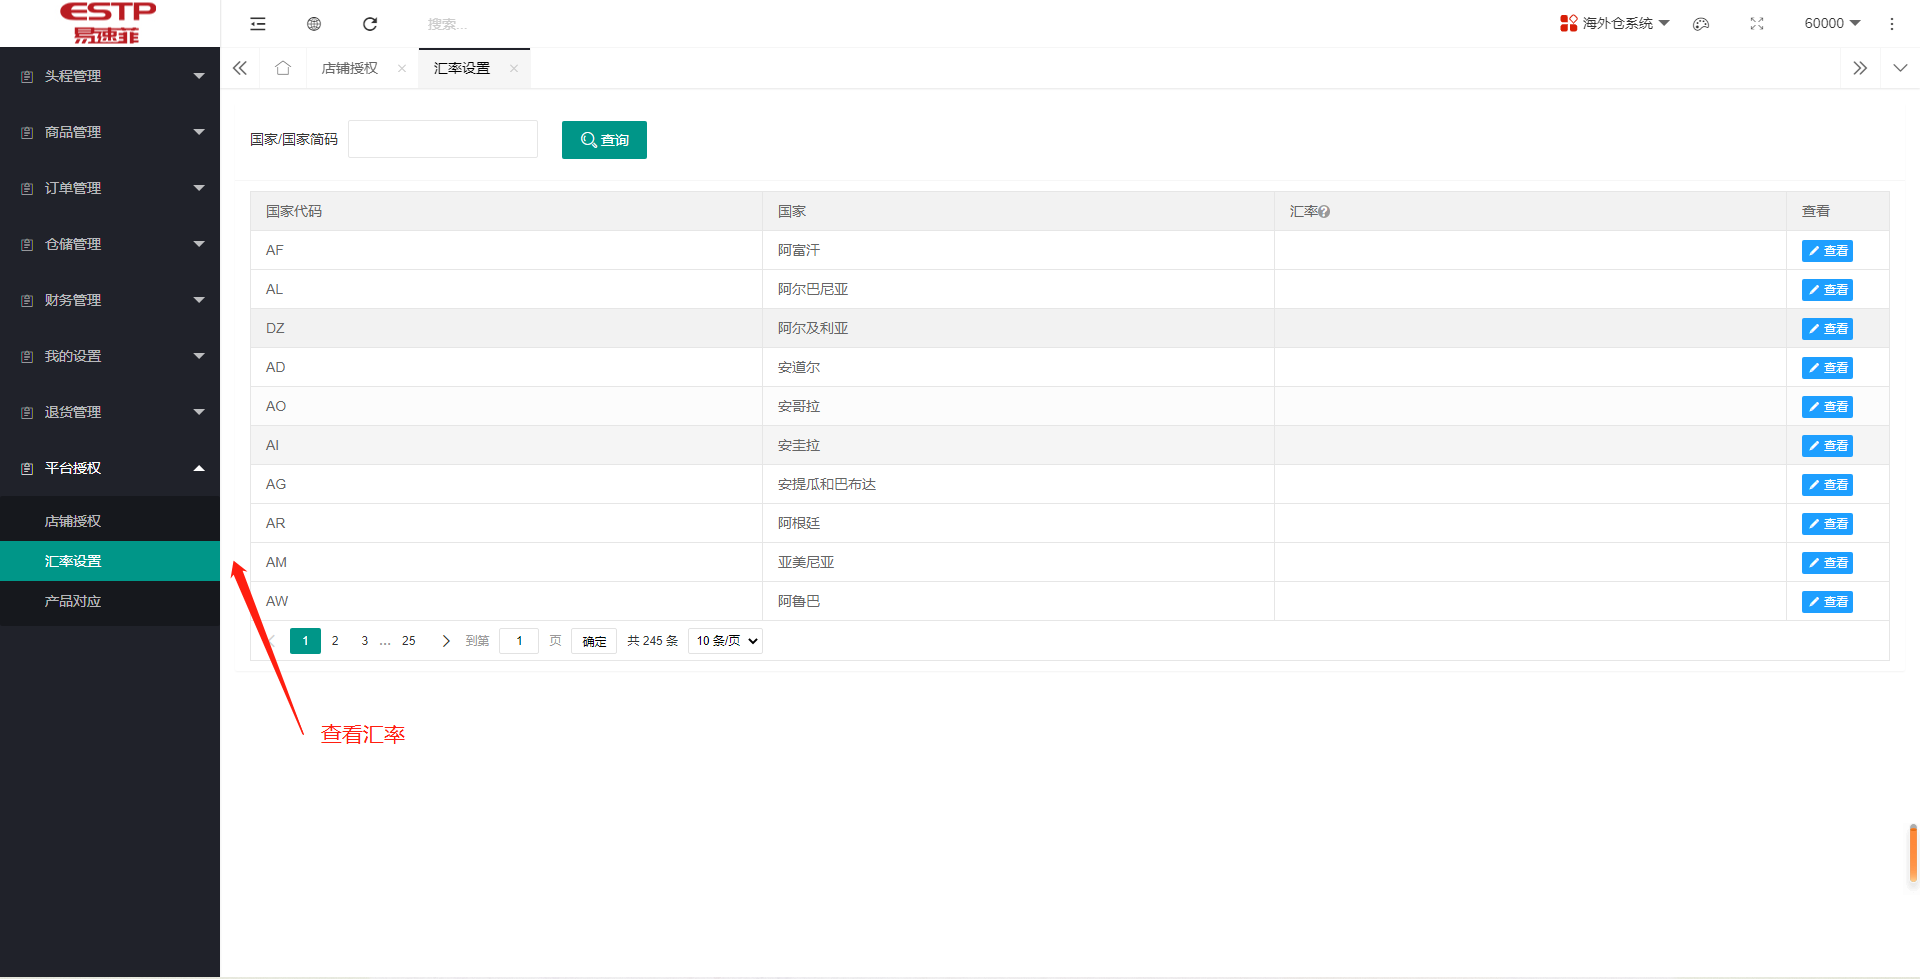The width and height of the screenshot is (1920, 979).
Task: Open the 仓储管理 sidebar section
Action: pyautogui.click(x=71, y=243)
